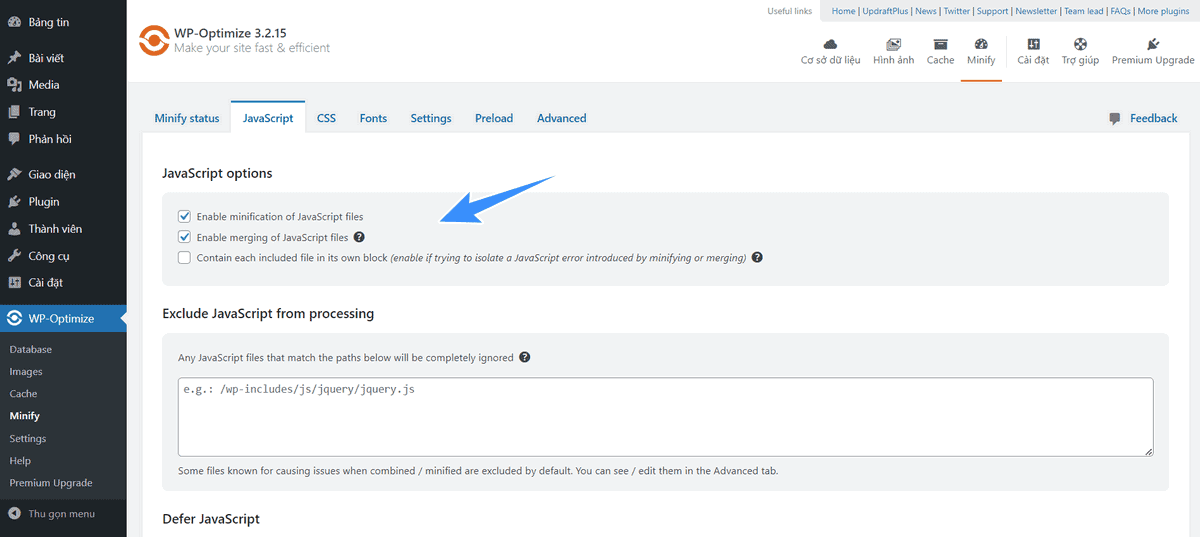The image size is (1200, 537).
Task: Open the Twitter useful link
Action: [957, 11]
